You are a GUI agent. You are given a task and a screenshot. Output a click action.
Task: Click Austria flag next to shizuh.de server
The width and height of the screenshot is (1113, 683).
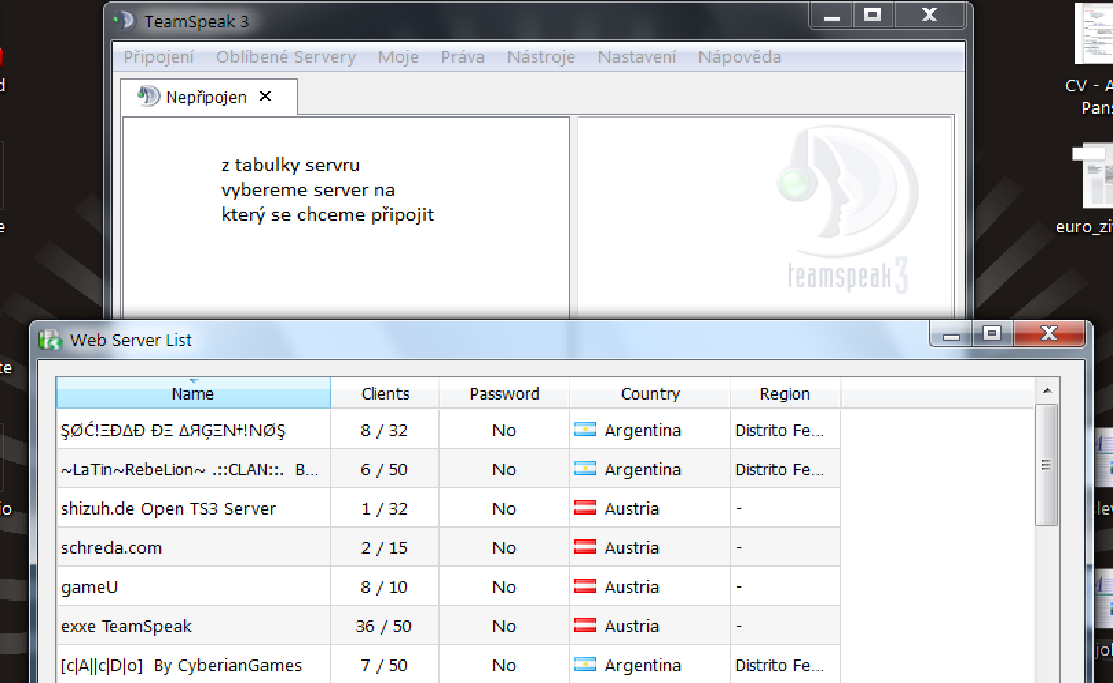click(x=585, y=508)
